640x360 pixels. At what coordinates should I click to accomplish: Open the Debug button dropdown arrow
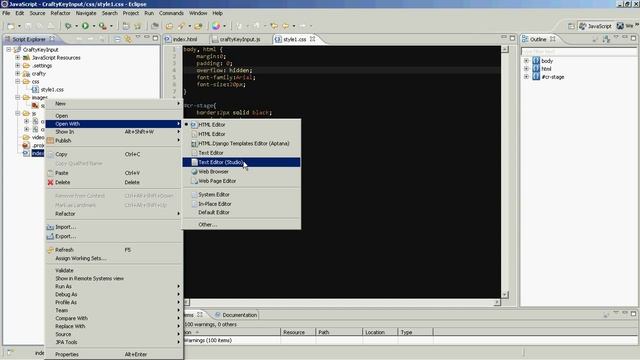point(76,26)
